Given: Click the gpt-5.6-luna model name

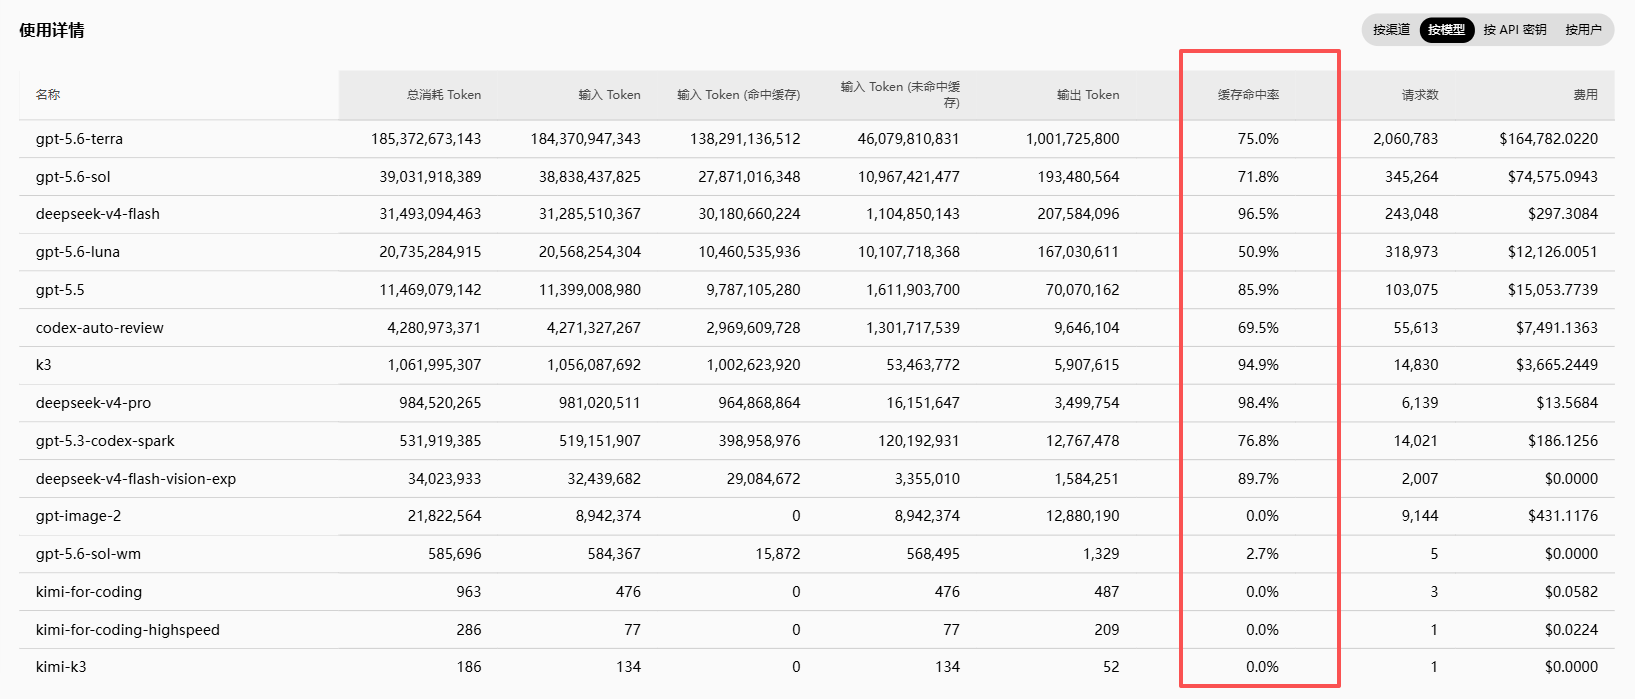Looking at the screenshot, I should point(78,252).
